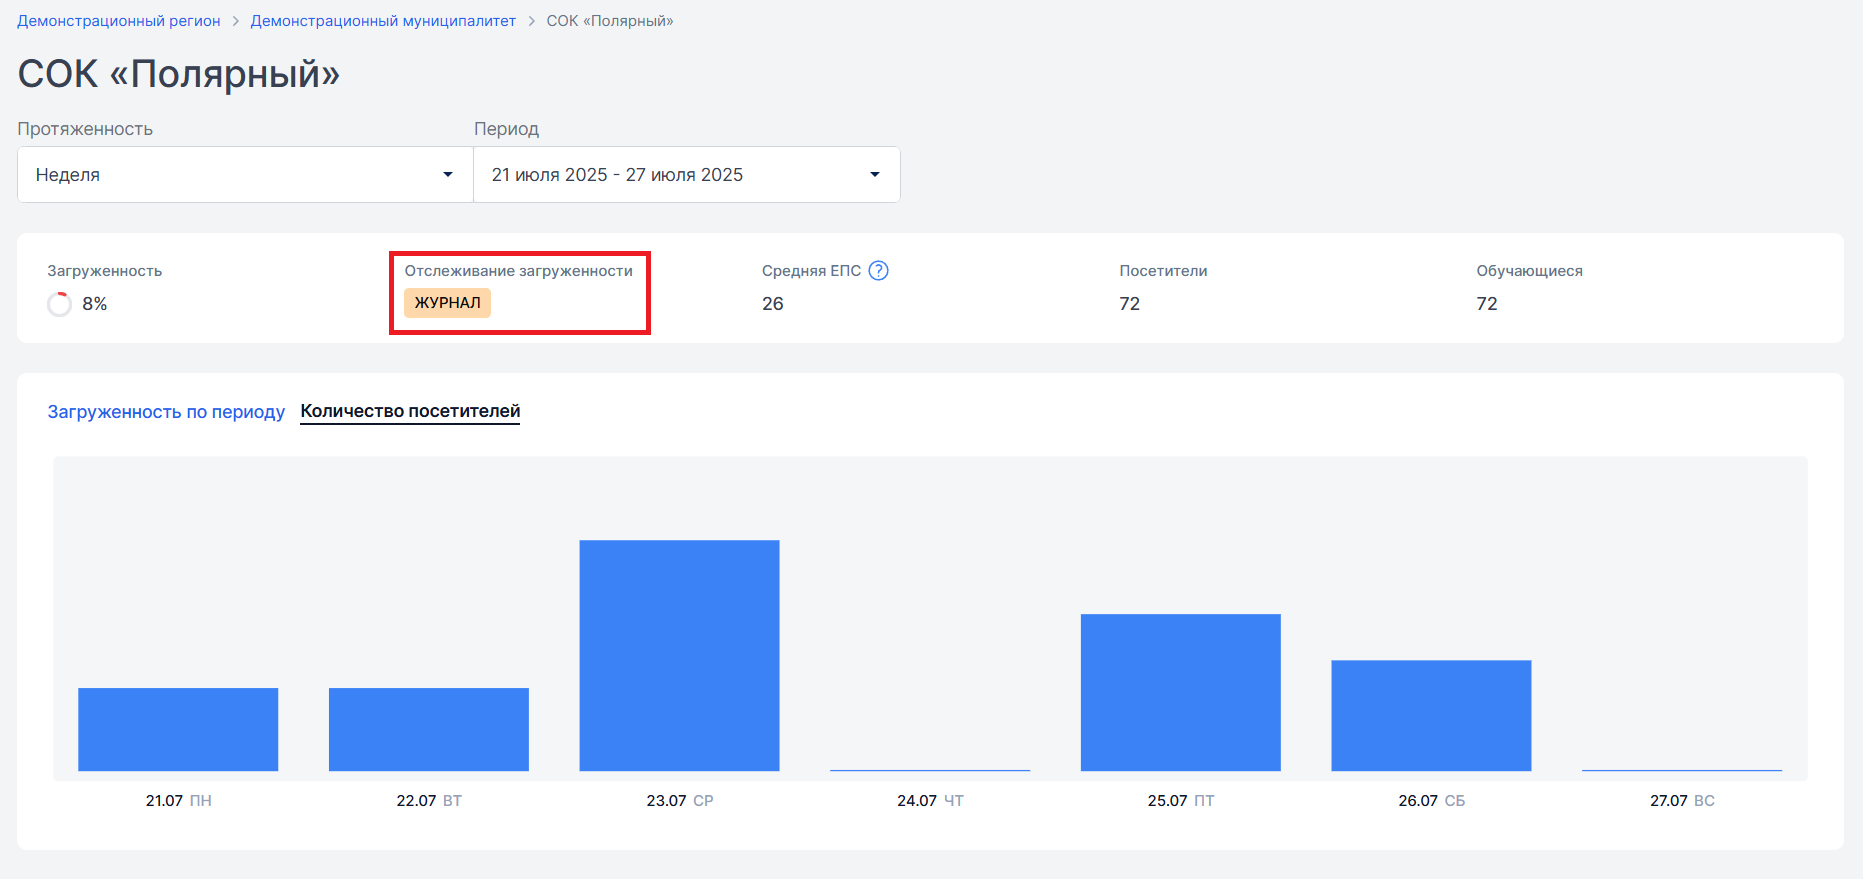
Task: Click the ЖУРНАЛ badge
Action: point(447,303)
